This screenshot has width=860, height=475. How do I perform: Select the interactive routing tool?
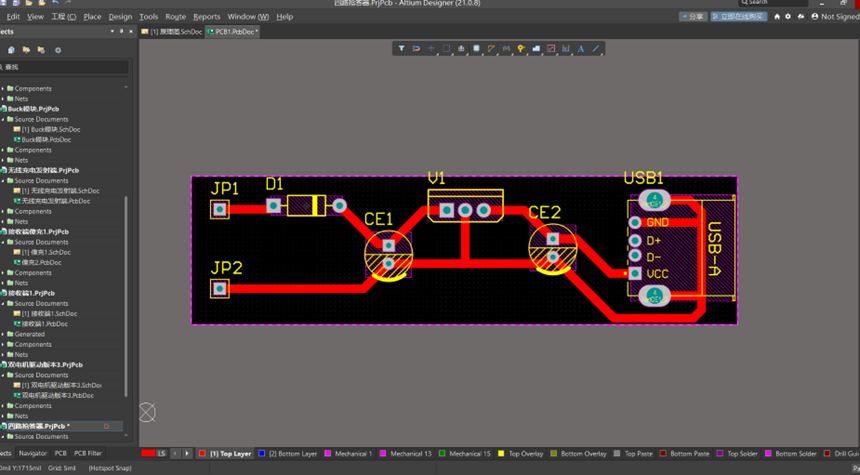(x=491, y=48)
